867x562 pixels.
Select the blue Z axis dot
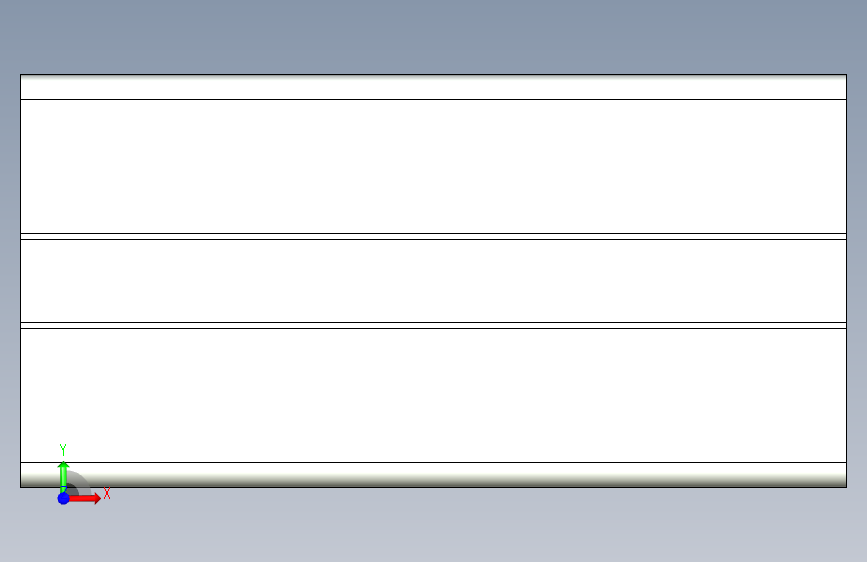[x=64, y=498]
